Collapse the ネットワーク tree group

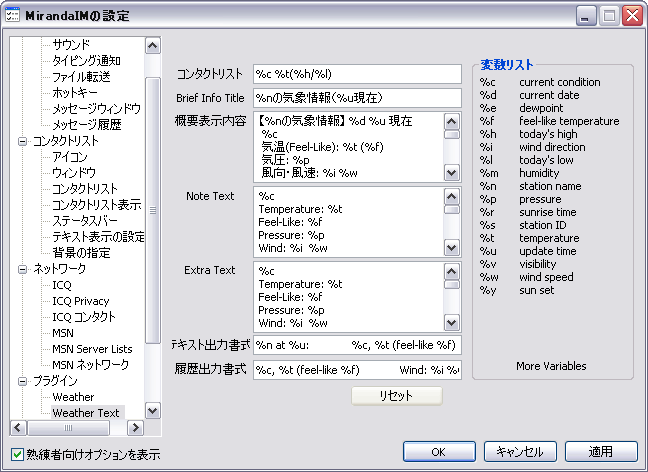coord(23,269)
